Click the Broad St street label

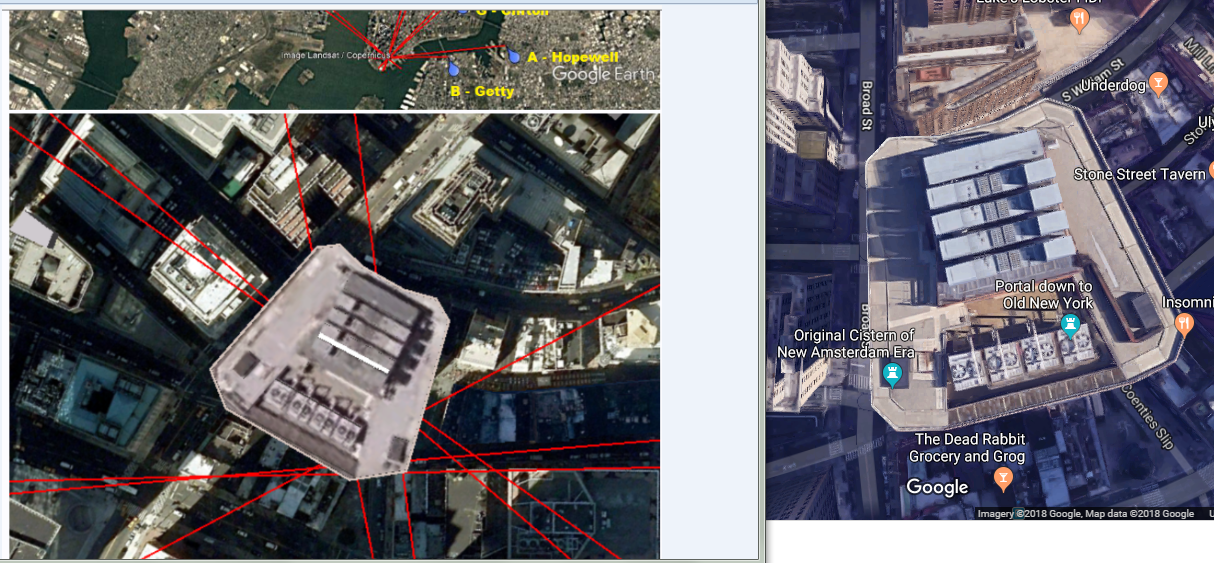867,103
